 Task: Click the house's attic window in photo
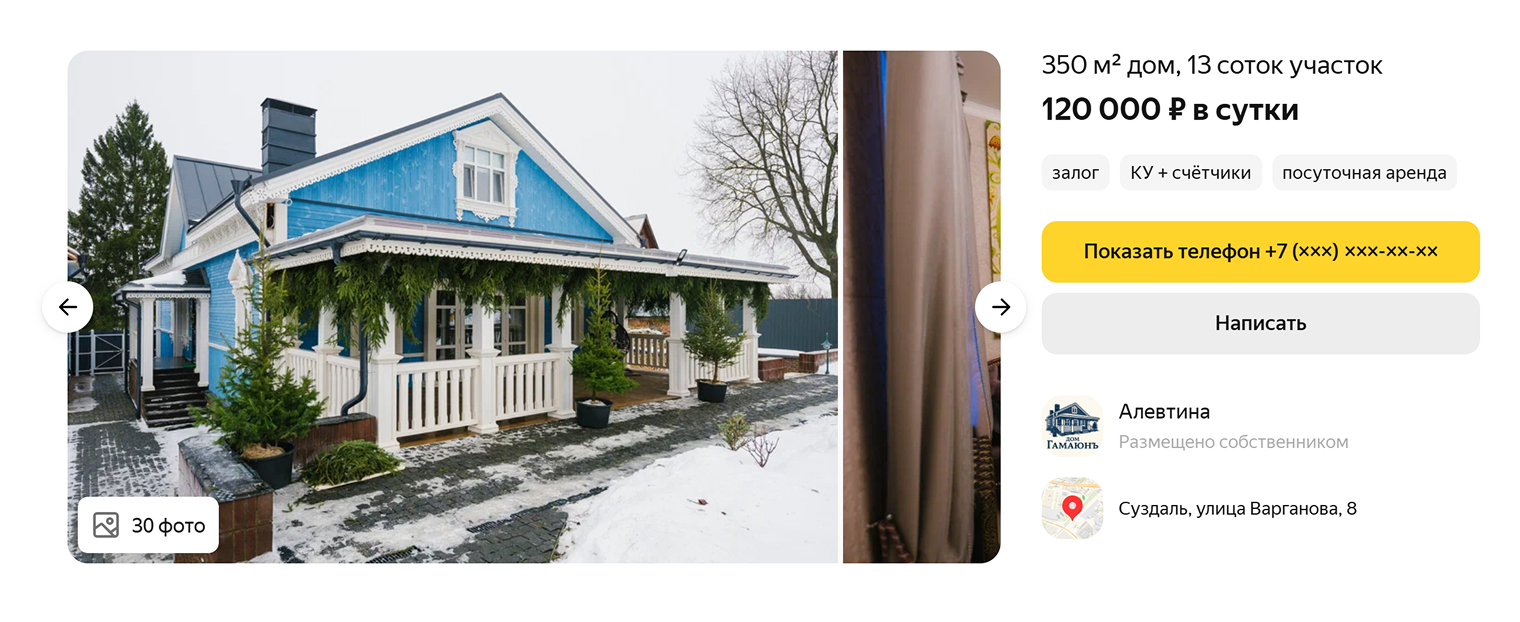(484, 172)
